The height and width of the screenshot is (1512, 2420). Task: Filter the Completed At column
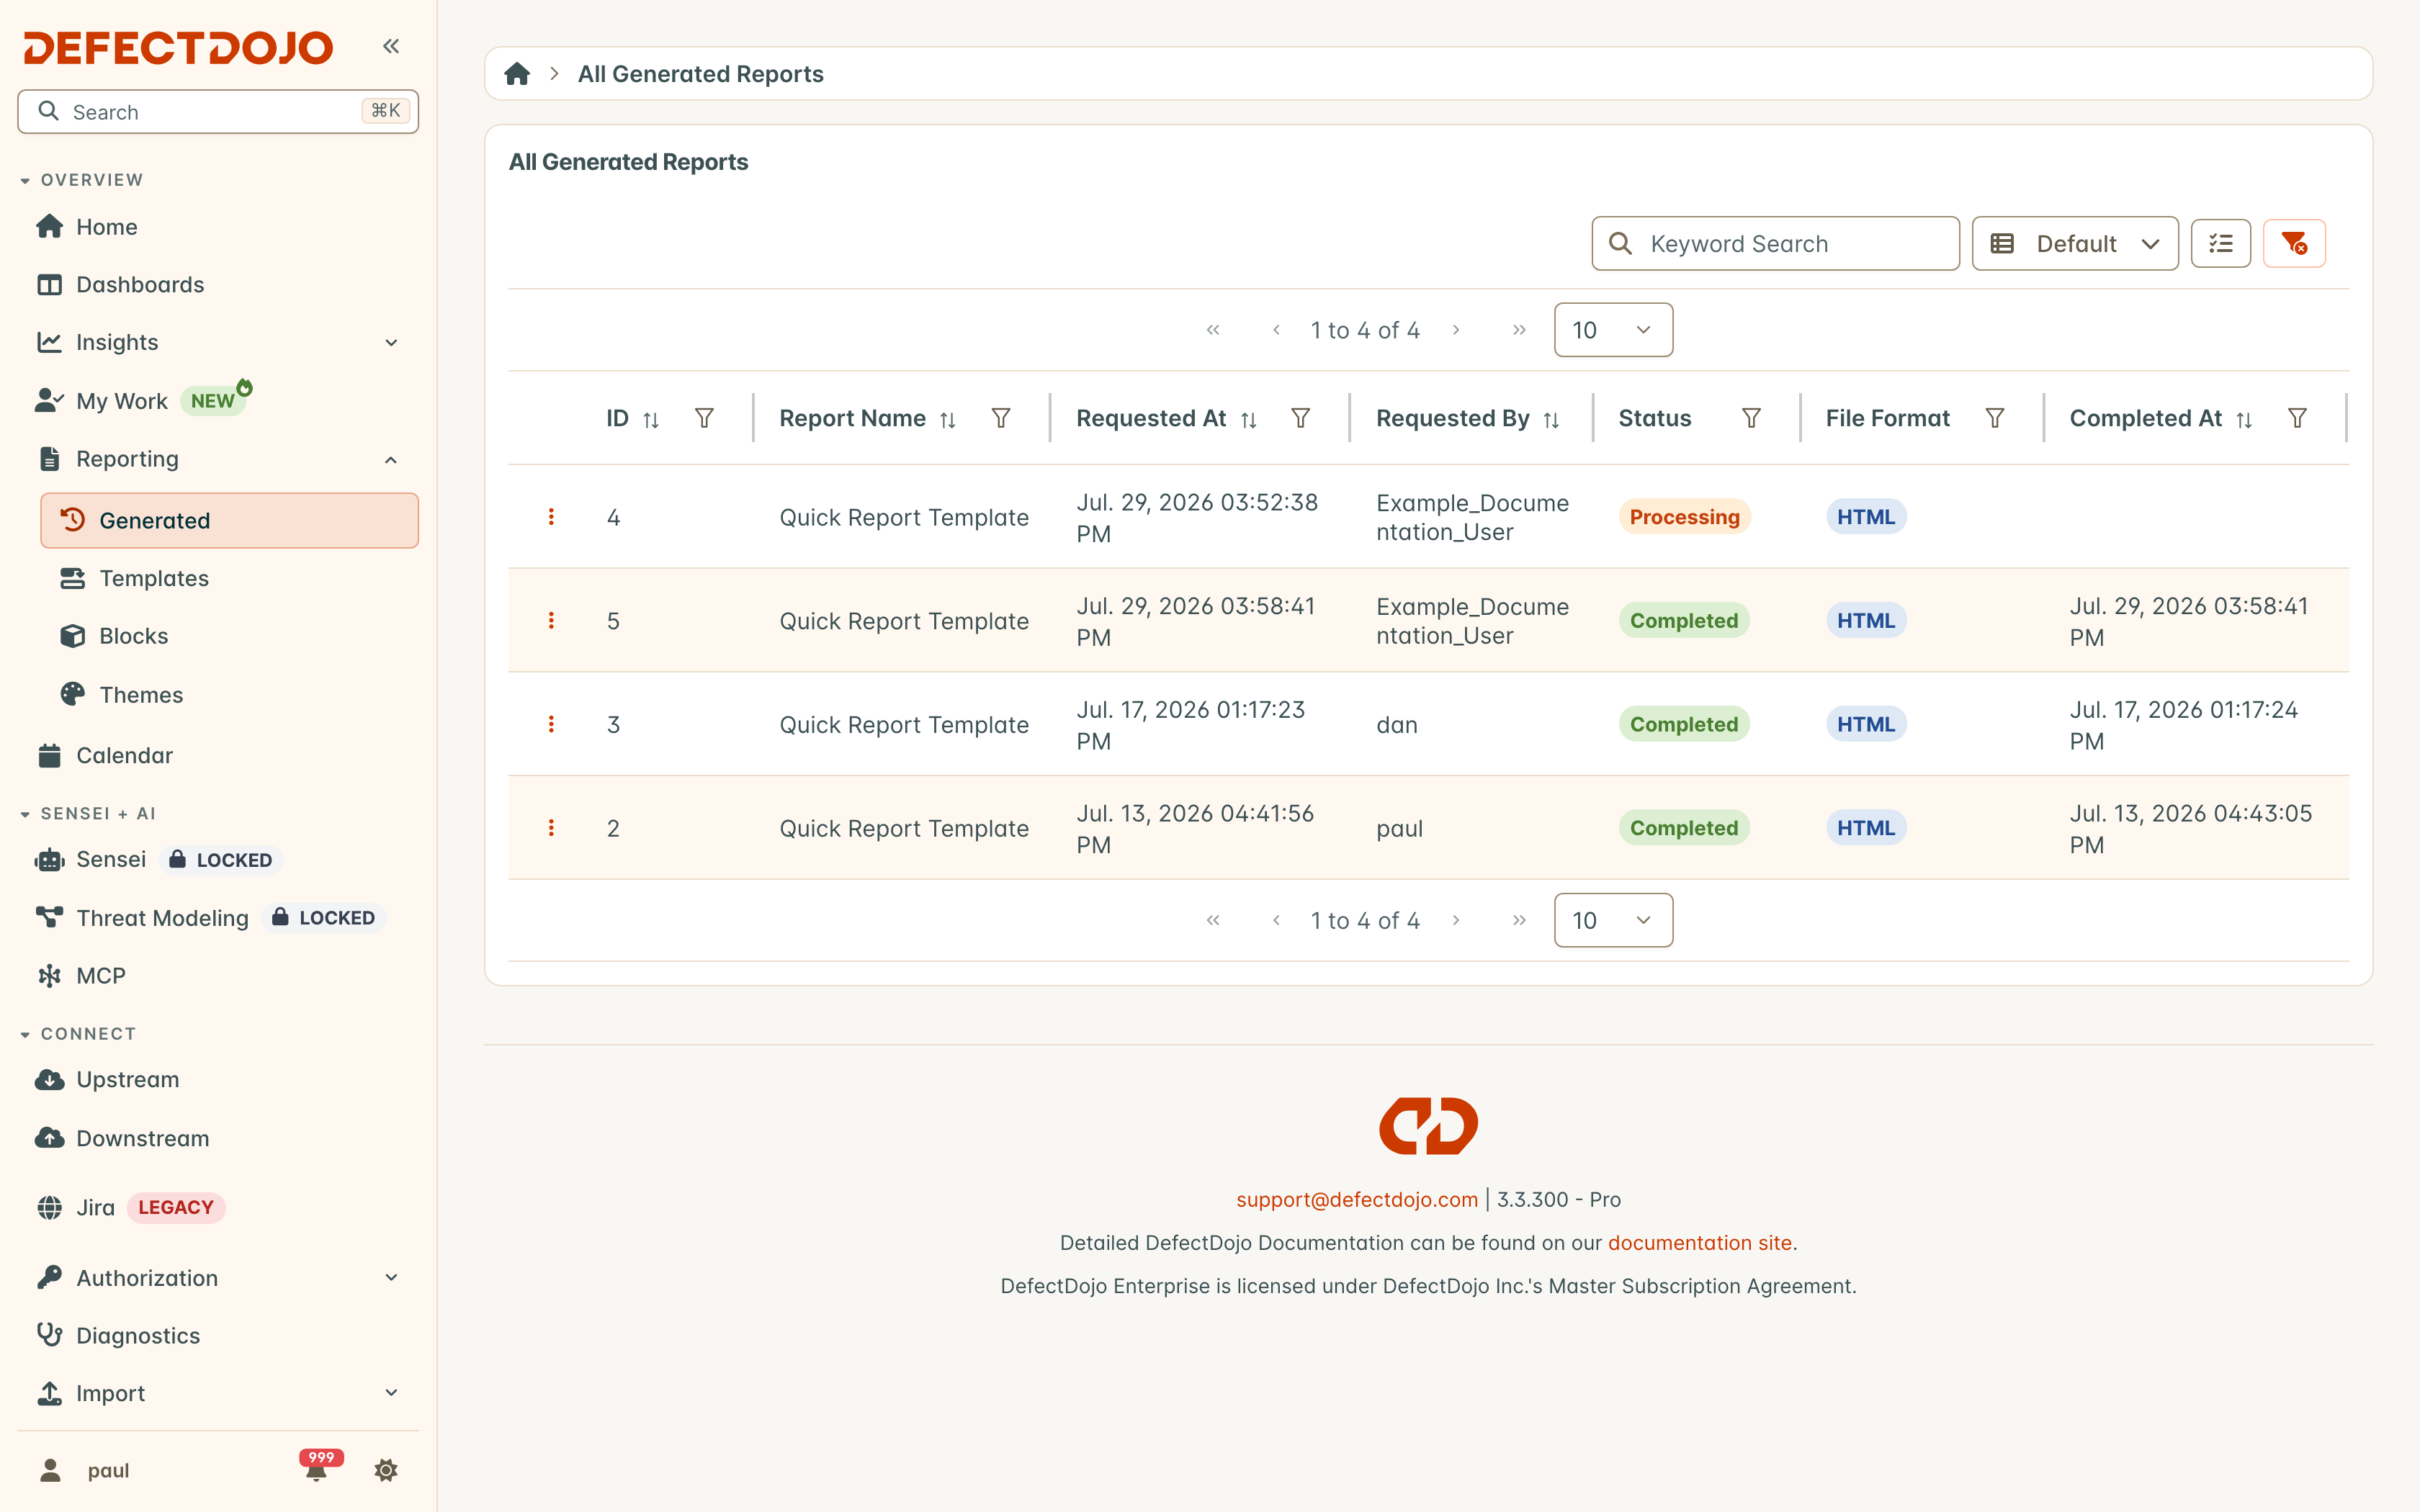tap(2297, 418)
